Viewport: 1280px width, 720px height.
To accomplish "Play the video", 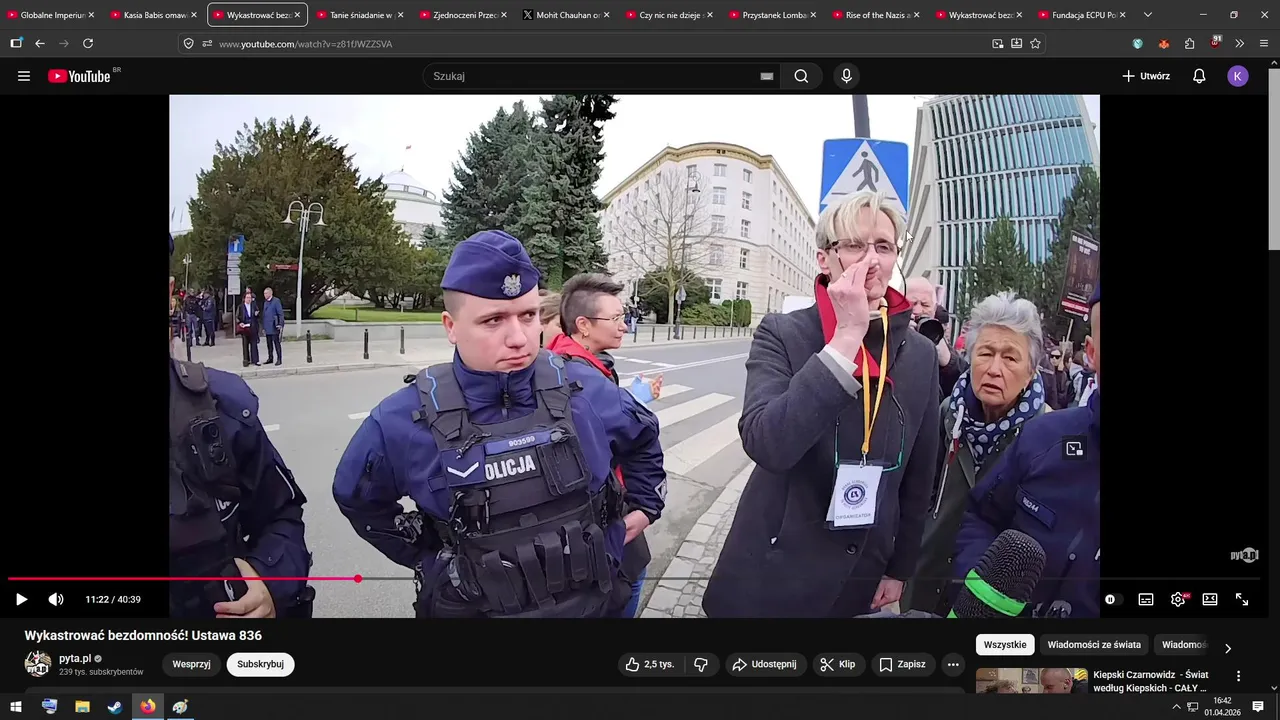I will click(21, 600).
